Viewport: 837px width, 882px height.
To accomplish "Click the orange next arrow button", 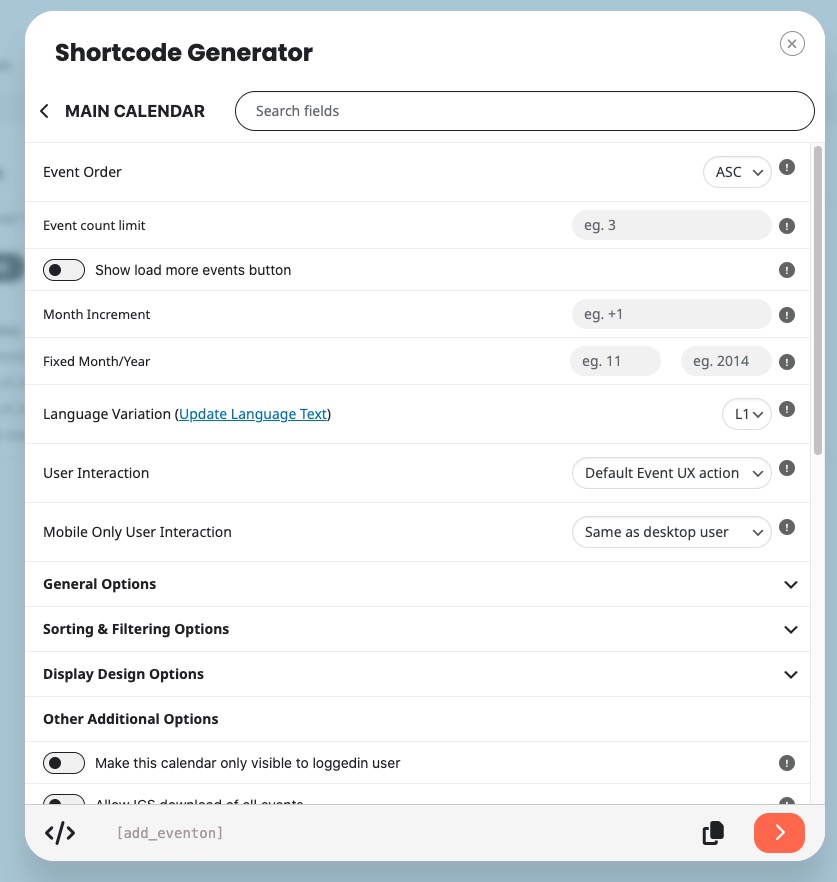I will pos(779,832).
